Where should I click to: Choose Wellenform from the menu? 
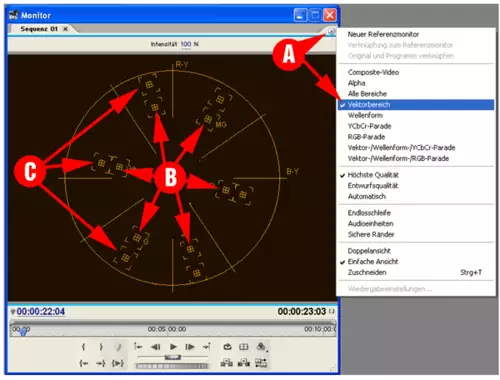pyautogui.click(x=365, y=115)
